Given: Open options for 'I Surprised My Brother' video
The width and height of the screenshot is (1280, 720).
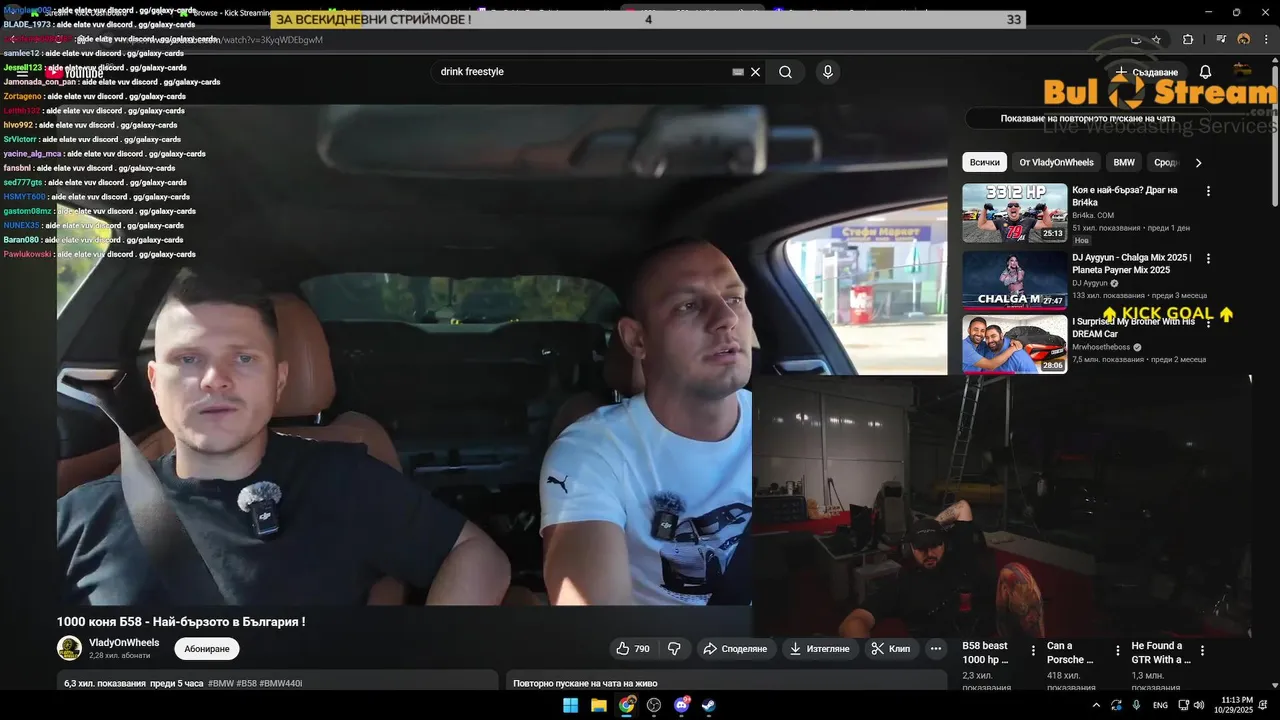Looking at the screenshot, I should [1208, 323].
